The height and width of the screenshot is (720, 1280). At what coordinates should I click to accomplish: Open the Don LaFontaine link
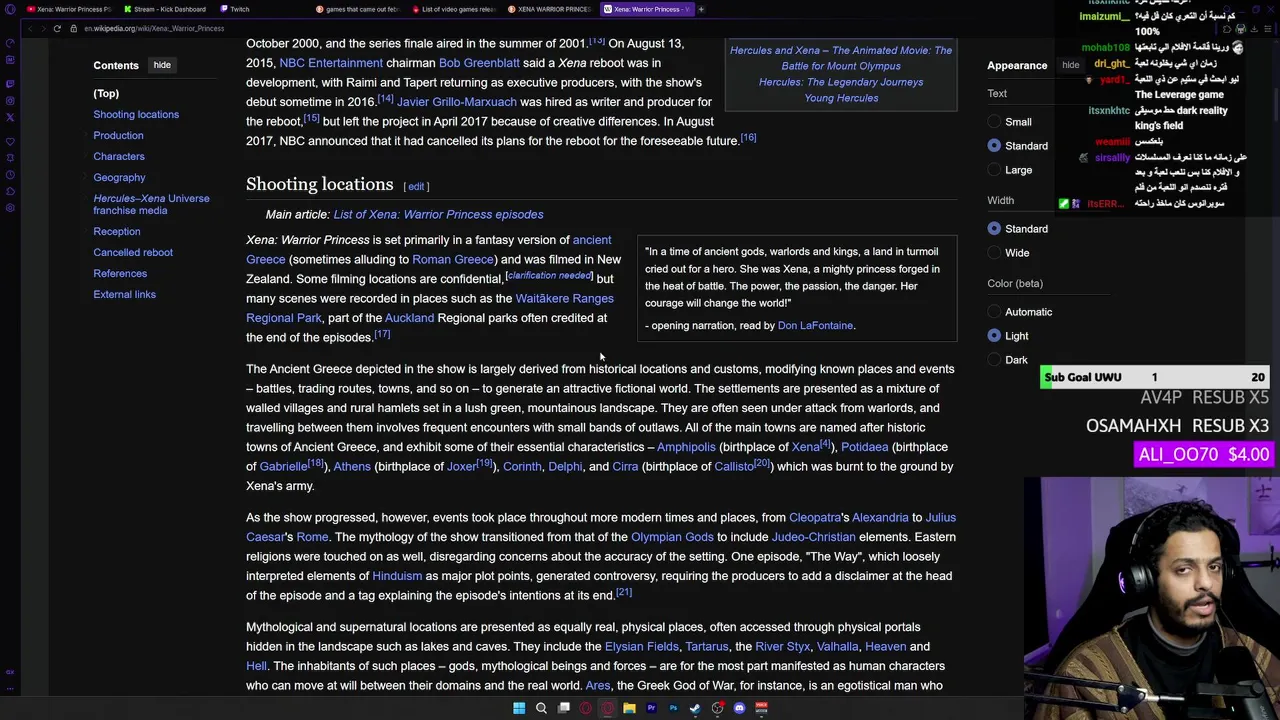click(815, 325)
